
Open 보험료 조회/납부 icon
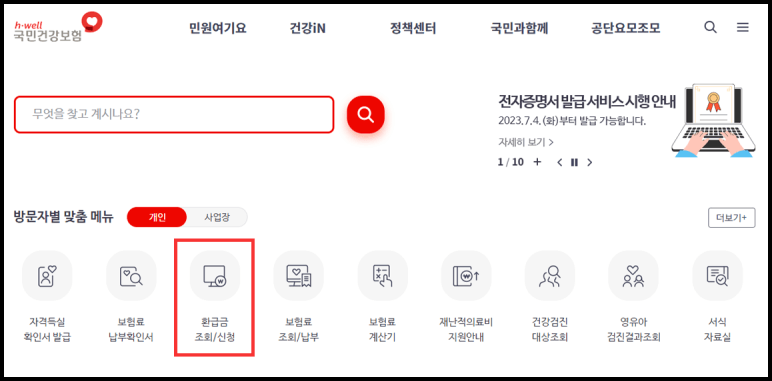coord(298,275)
